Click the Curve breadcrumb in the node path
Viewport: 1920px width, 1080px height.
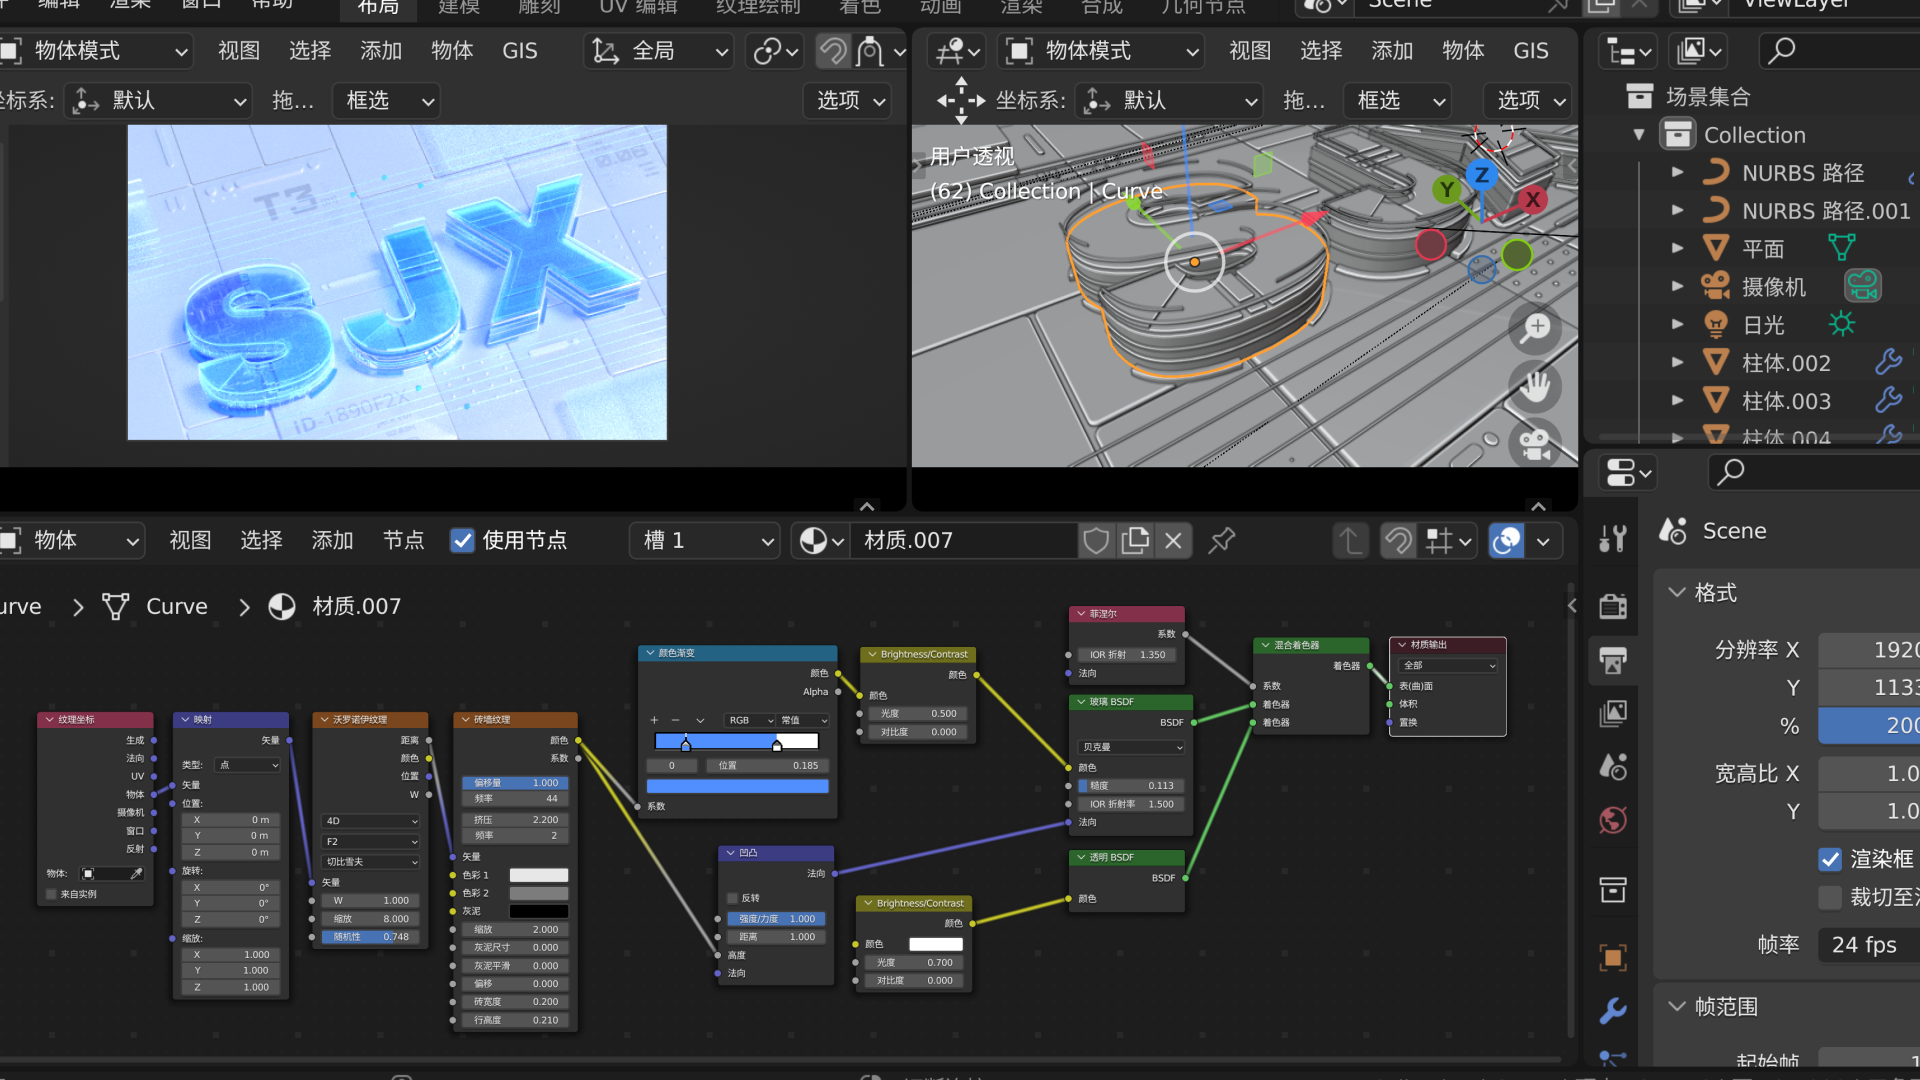177,606
